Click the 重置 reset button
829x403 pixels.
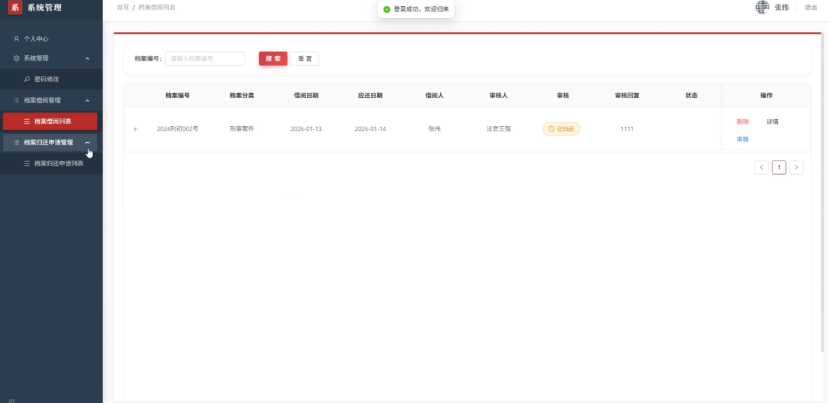point(305,59)
